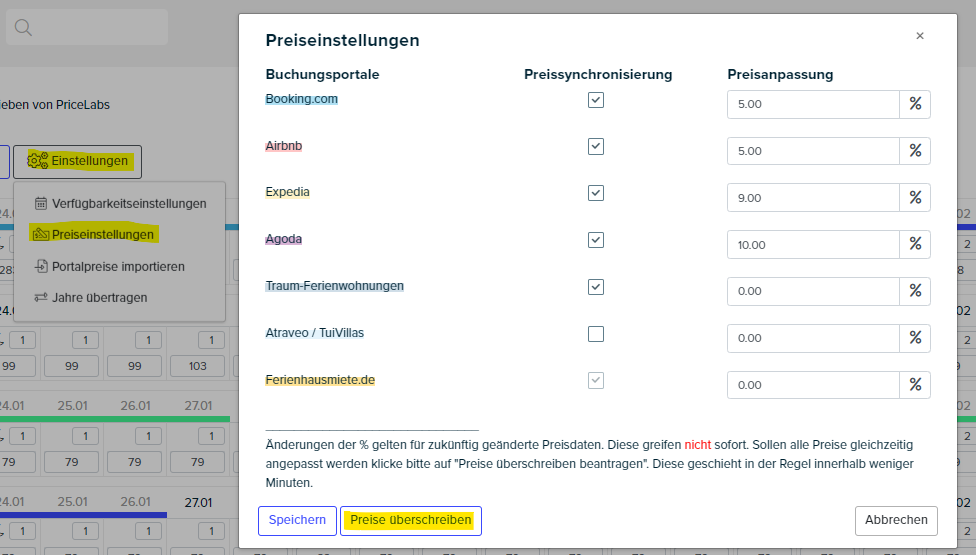Viewport: 976px width, 555px height.
Task: Click the transfer arrows icon beside Jahre übertragen
Action: coord(41,297)
